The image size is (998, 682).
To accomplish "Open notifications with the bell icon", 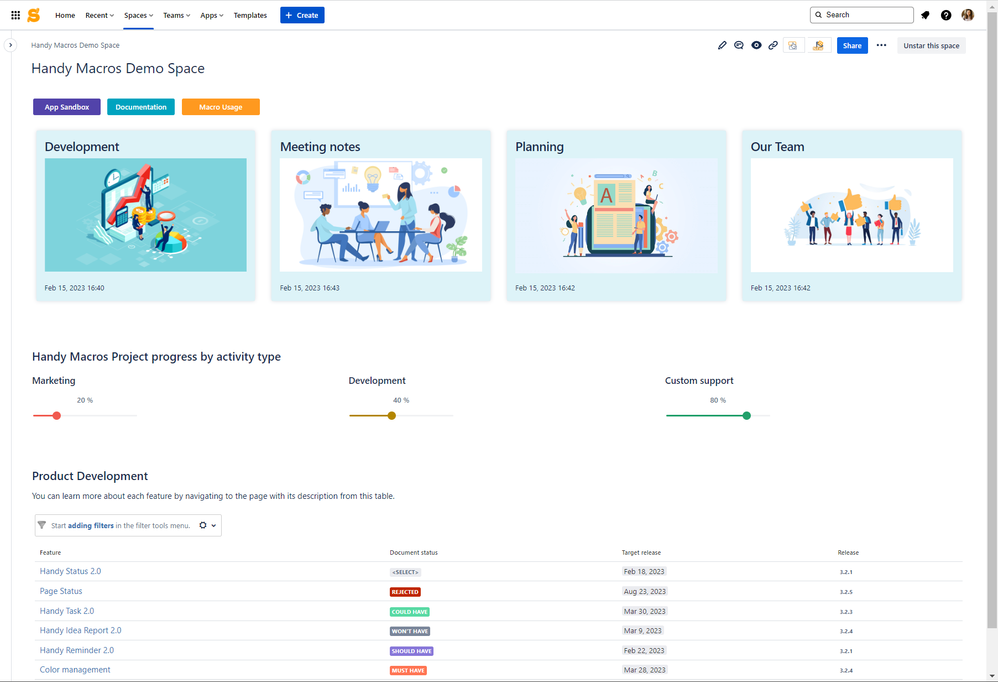I will pos(925,15).
